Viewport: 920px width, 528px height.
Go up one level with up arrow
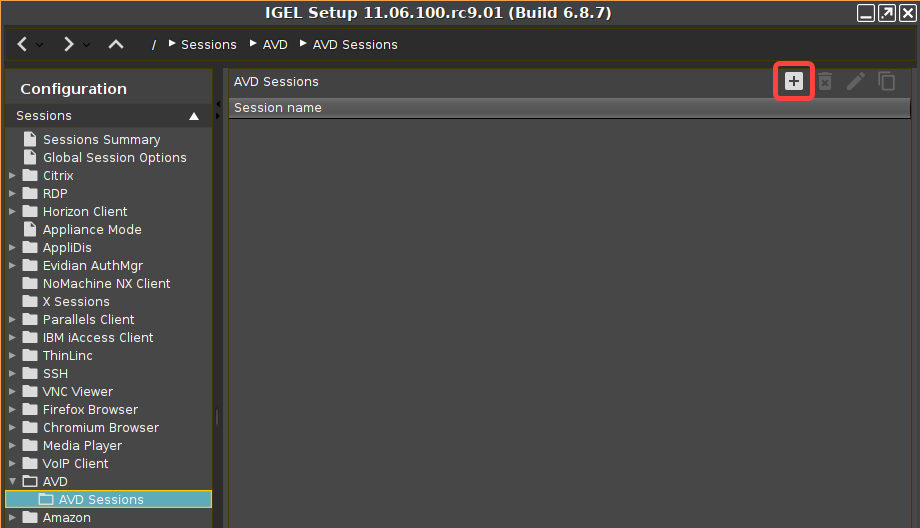click(116, 44)
